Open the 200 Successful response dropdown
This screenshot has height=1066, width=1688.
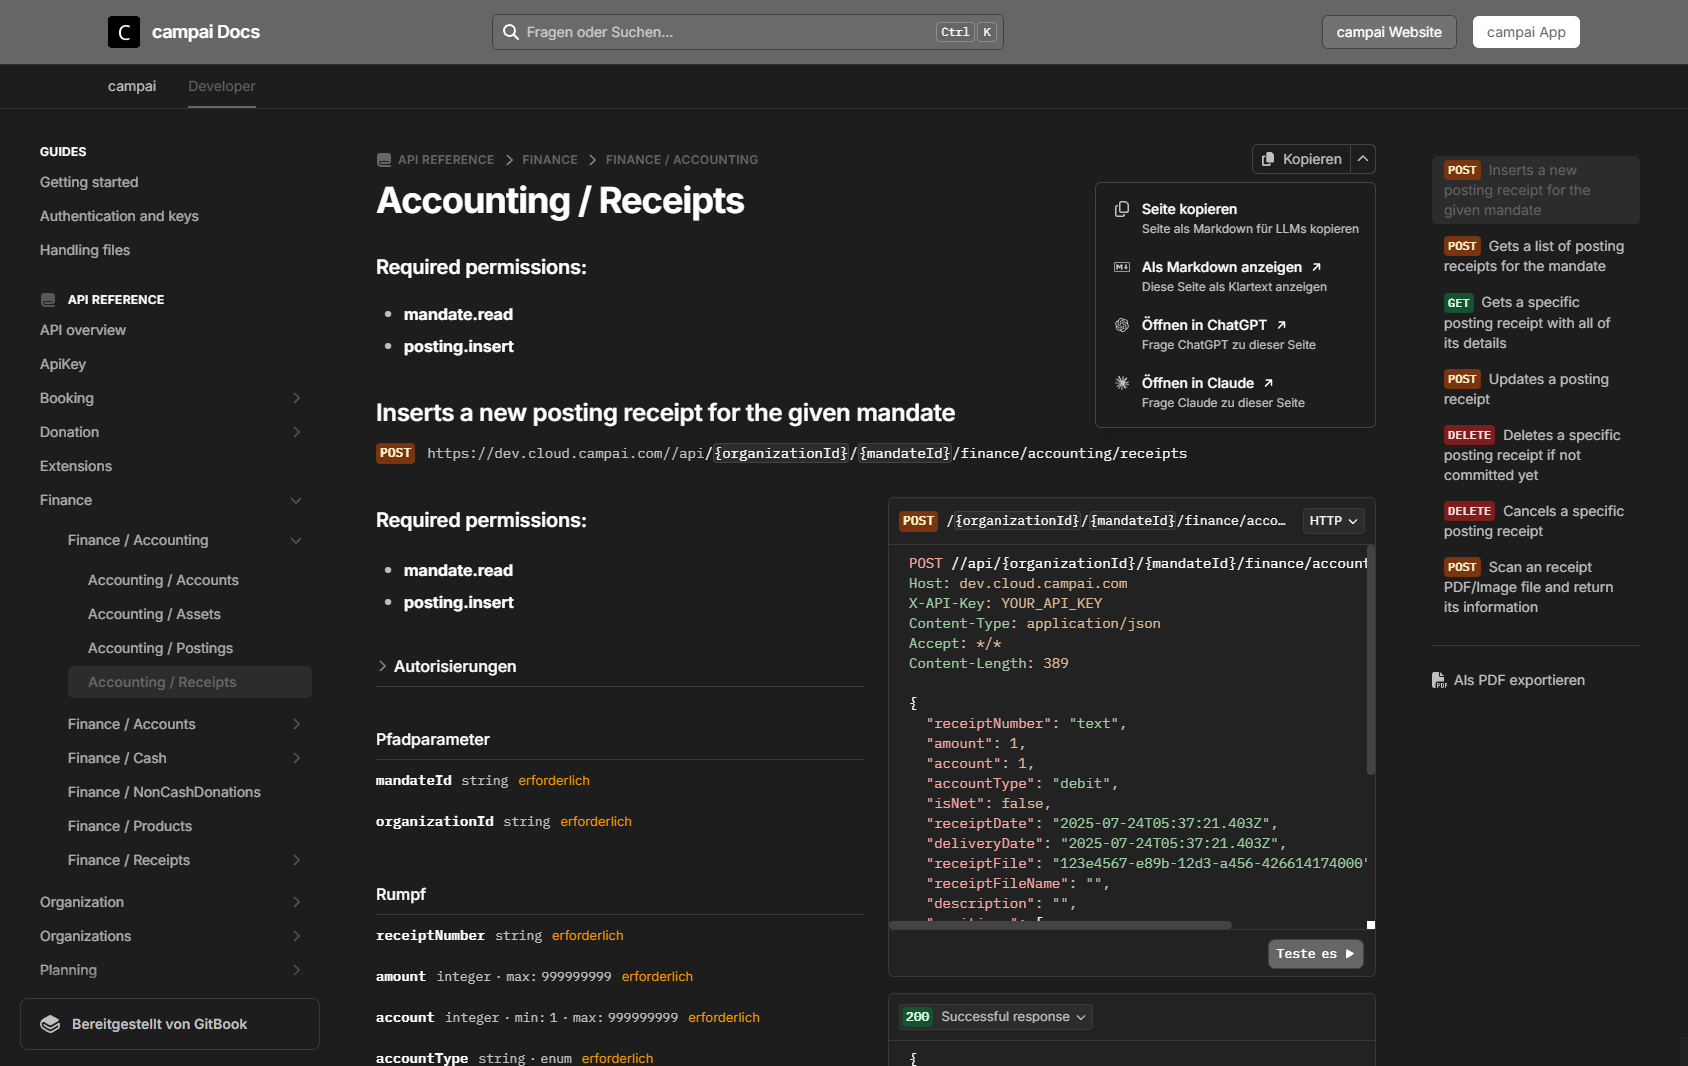tap(996, 1017)
